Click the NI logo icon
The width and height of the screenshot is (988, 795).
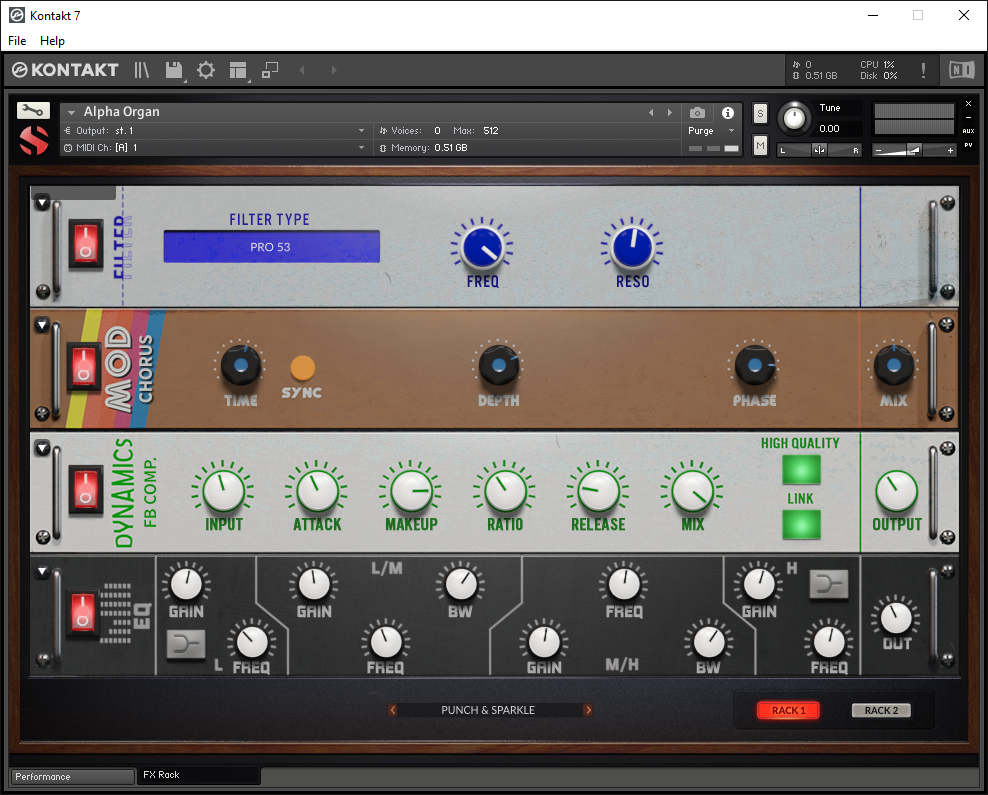click(962, 69)
